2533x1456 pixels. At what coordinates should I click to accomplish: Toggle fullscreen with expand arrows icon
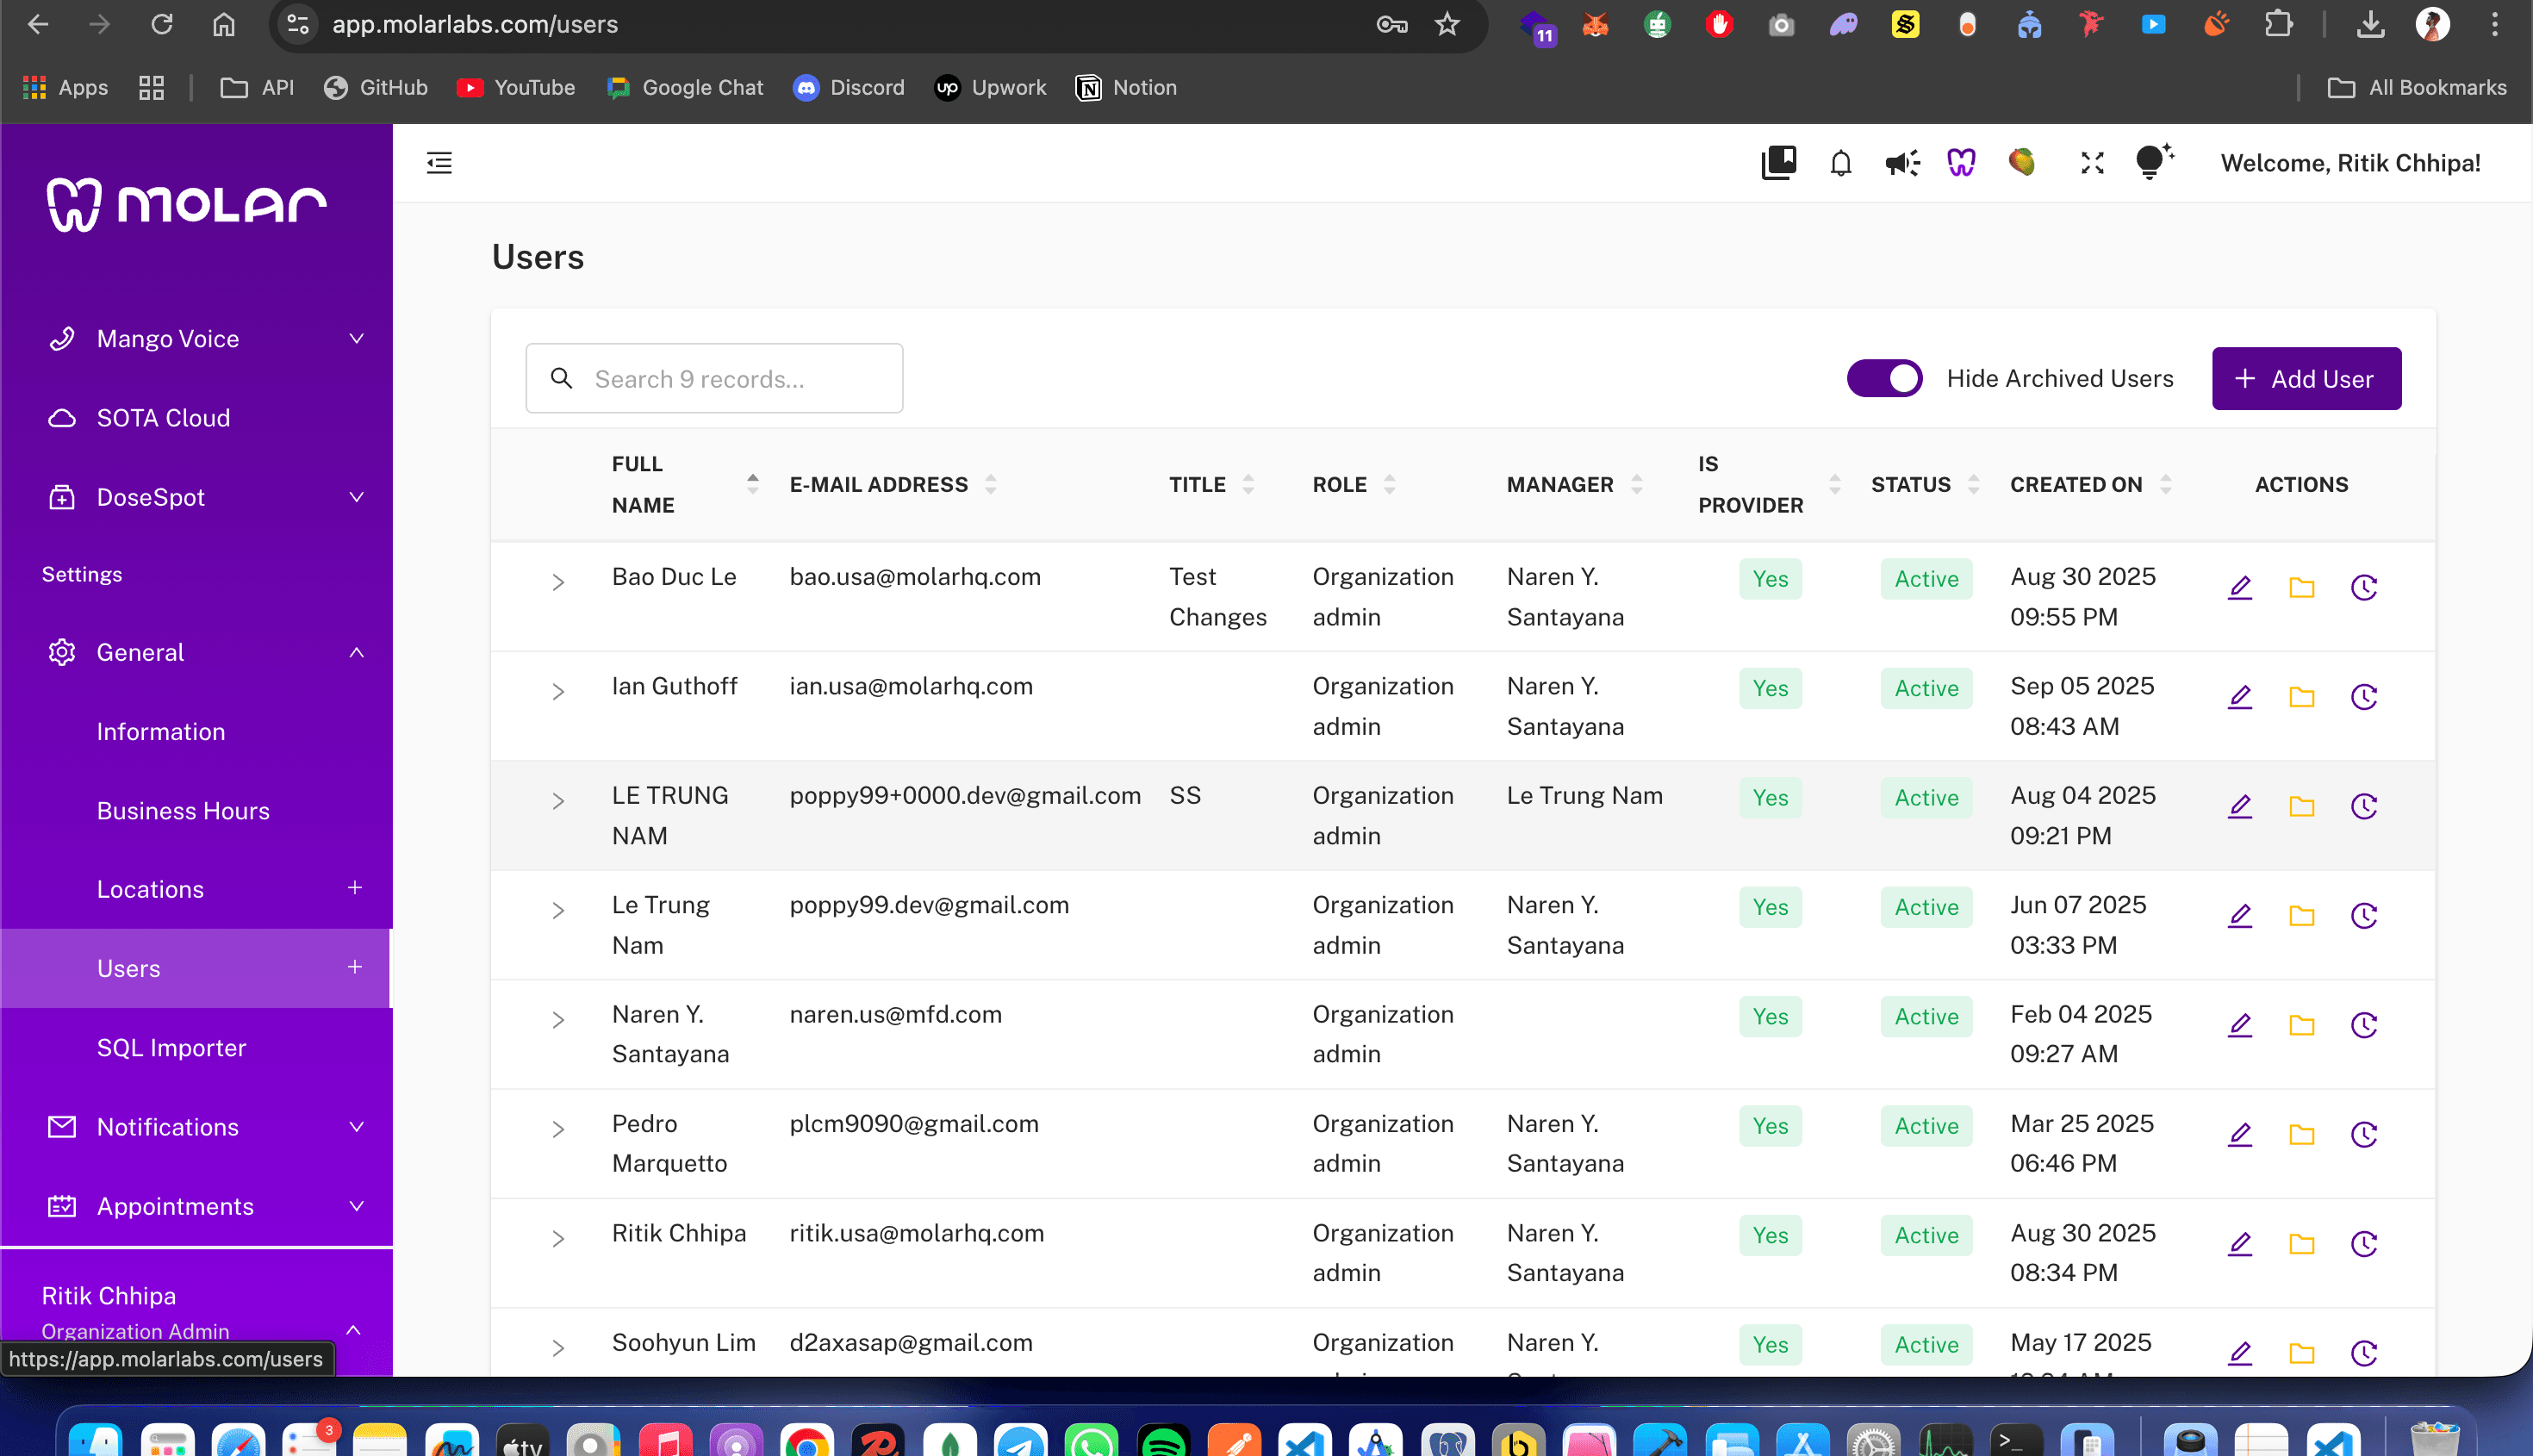tap(2092, 163)
